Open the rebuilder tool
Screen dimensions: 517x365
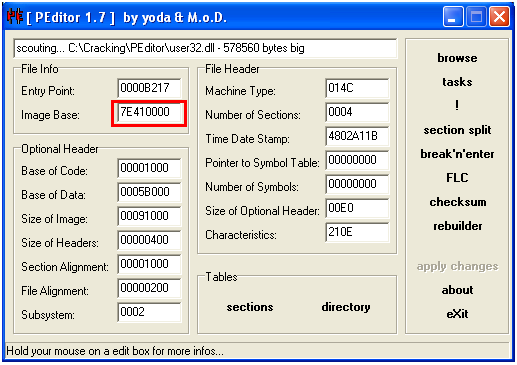(x=457, y=226)
